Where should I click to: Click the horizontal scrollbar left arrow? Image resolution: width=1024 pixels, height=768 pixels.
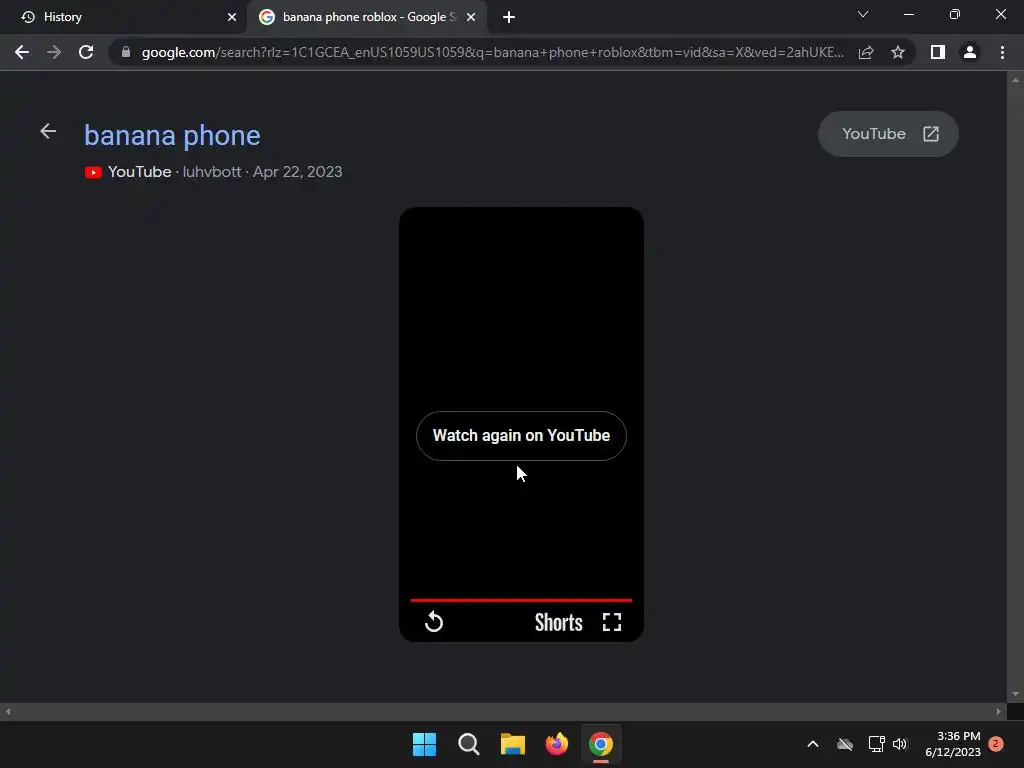tap(8, 712)
